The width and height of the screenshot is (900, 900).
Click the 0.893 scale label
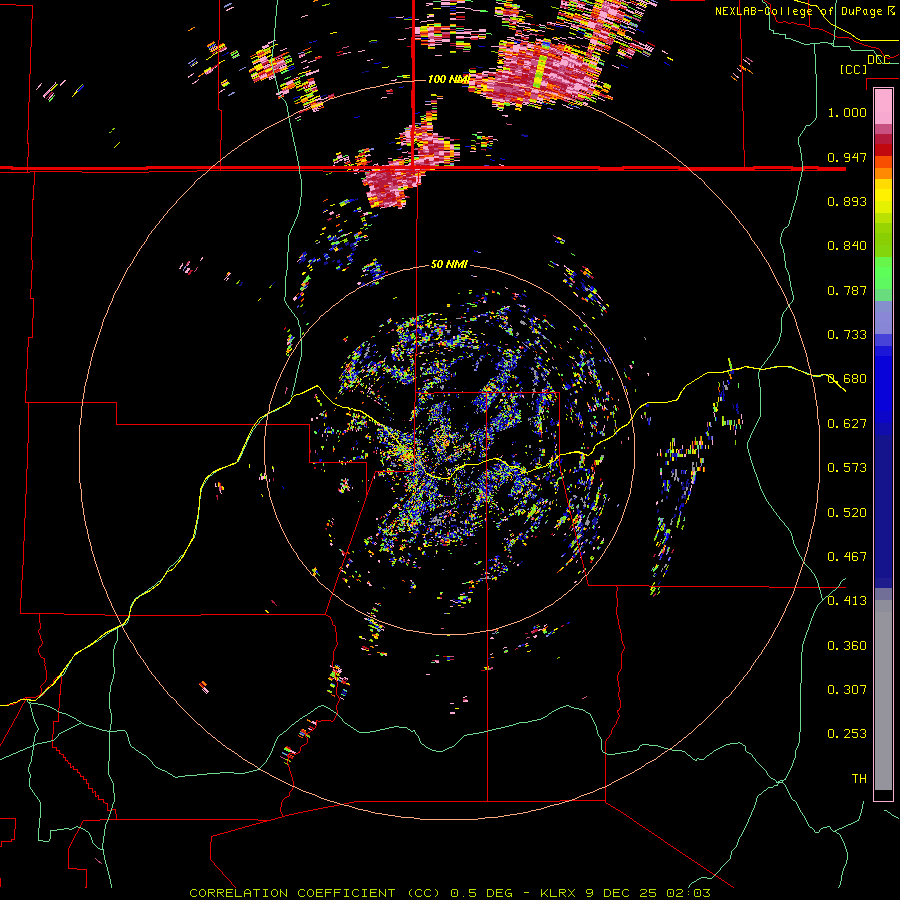coord(847,201)
